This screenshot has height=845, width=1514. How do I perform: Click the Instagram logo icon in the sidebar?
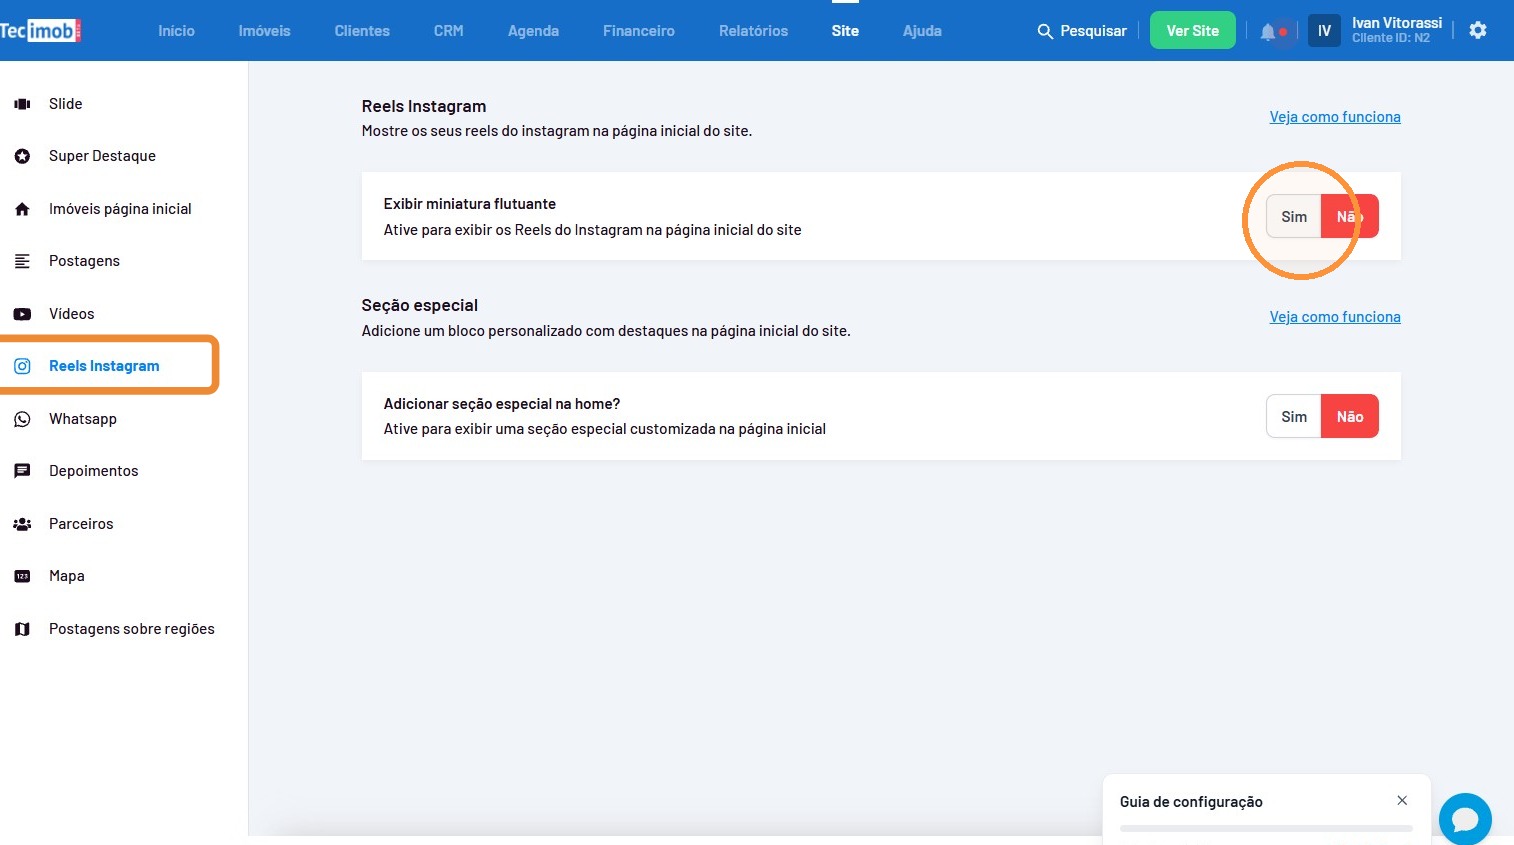tap(22, 366)
